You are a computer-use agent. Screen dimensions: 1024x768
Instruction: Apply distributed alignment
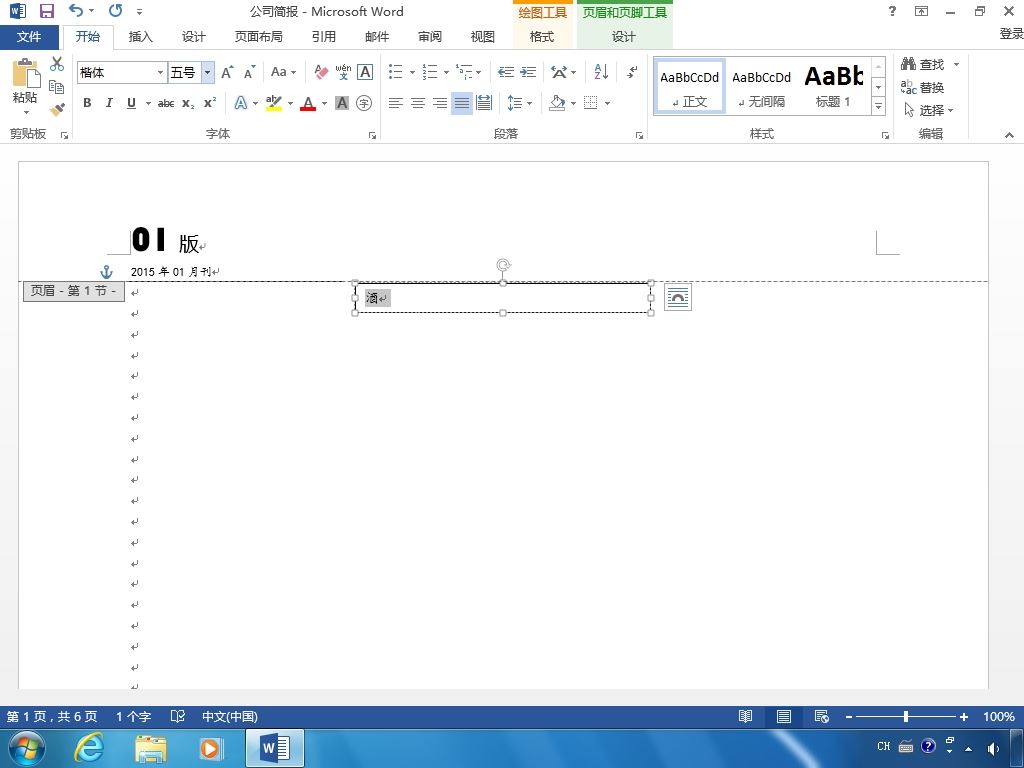484,103
